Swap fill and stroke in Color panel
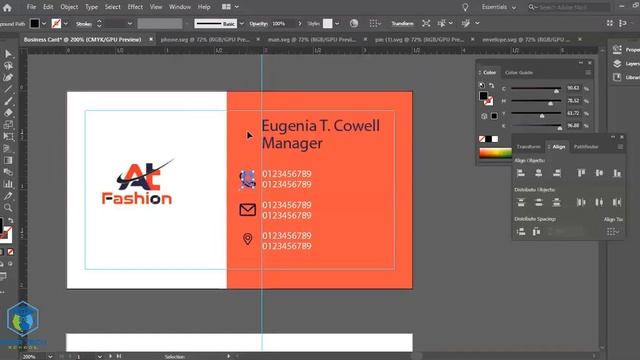 tap(491, 86)
